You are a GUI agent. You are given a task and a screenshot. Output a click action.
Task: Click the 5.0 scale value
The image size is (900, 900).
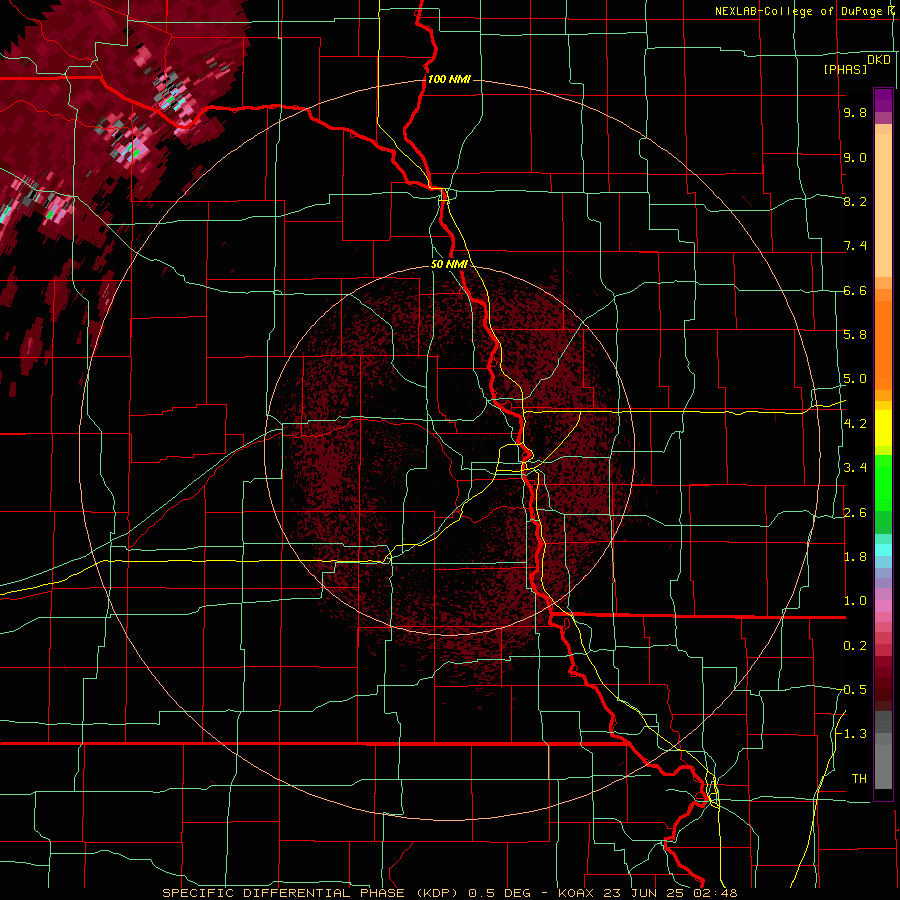point(855,379)
